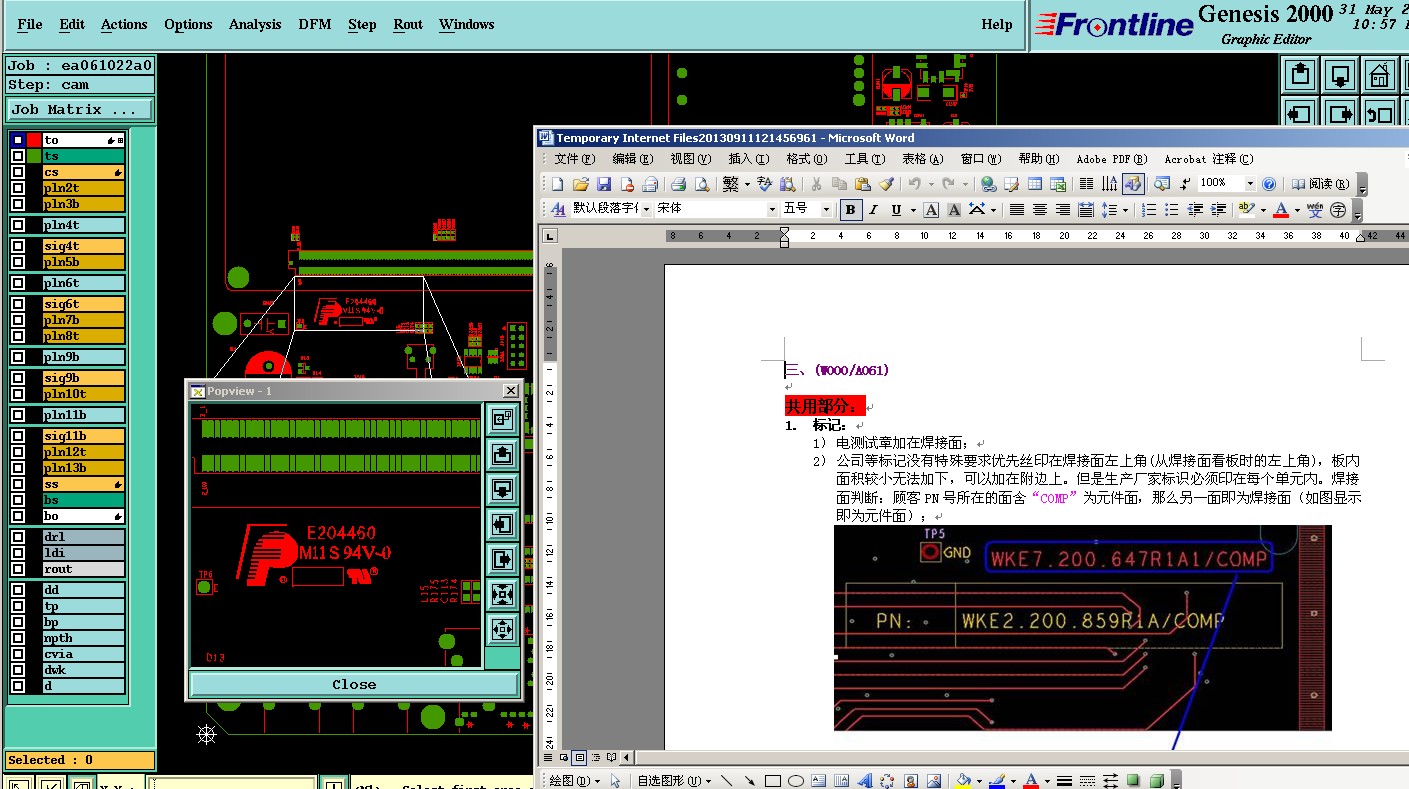Click Word's Format Painter brush icon
Image resolution: width=1409 pixels, height=789 pixels.
click(886, 184)
